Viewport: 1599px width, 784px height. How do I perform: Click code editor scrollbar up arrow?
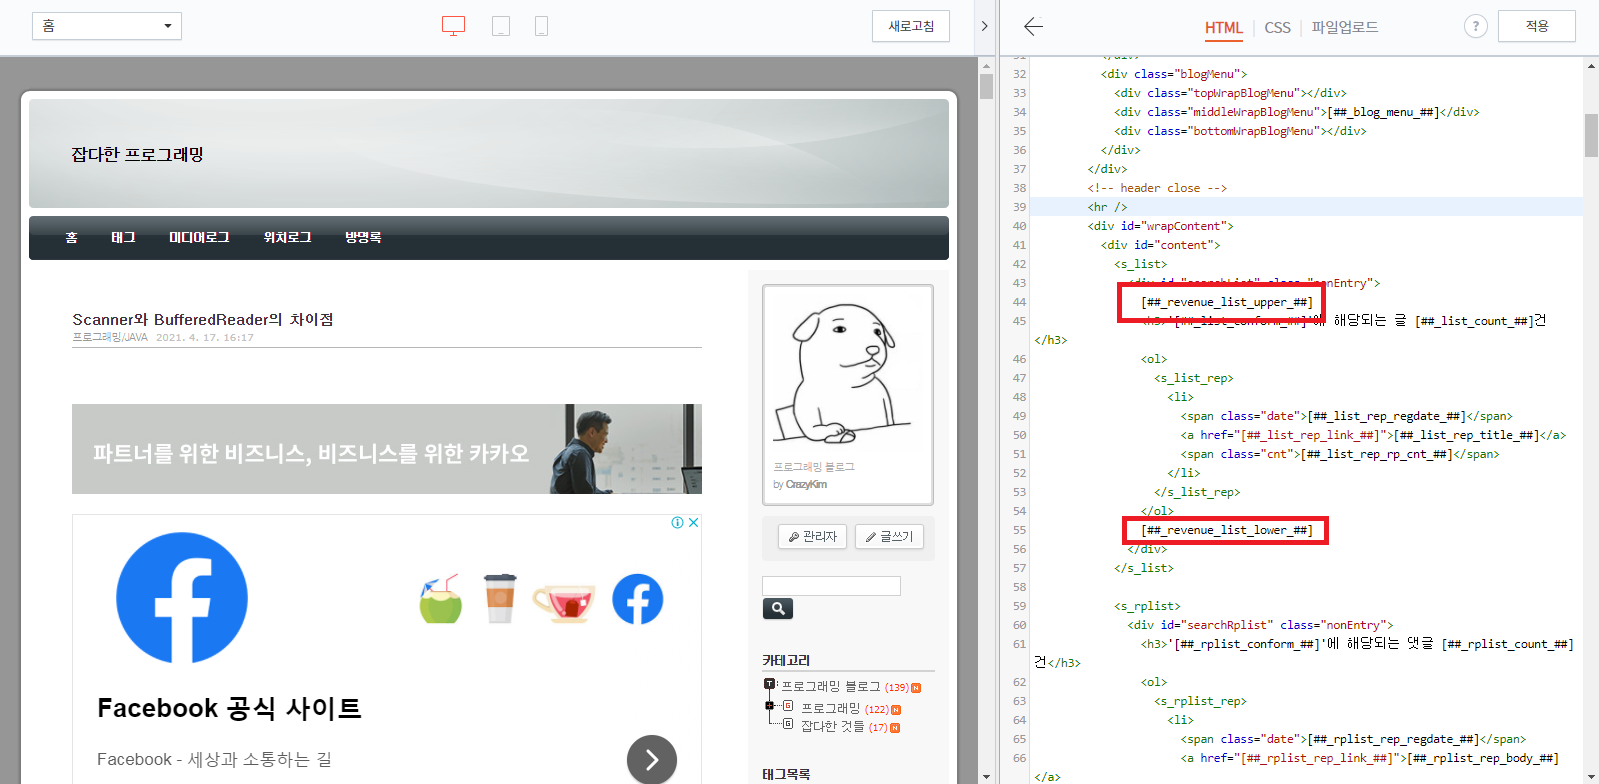[1591, 65]
